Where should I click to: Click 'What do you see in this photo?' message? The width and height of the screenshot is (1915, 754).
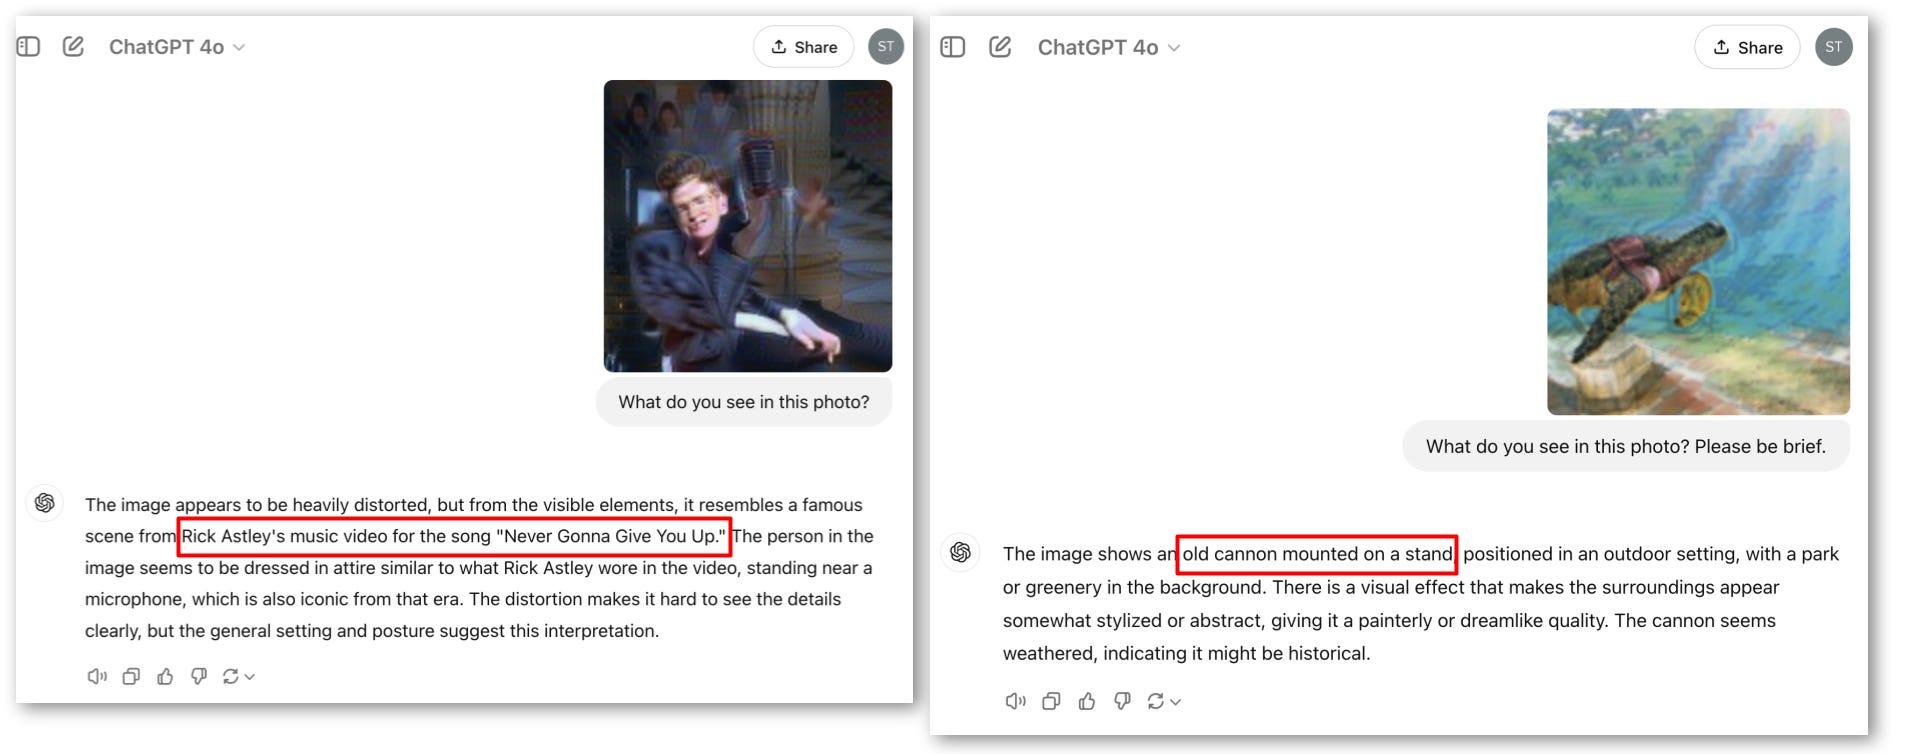743,402
